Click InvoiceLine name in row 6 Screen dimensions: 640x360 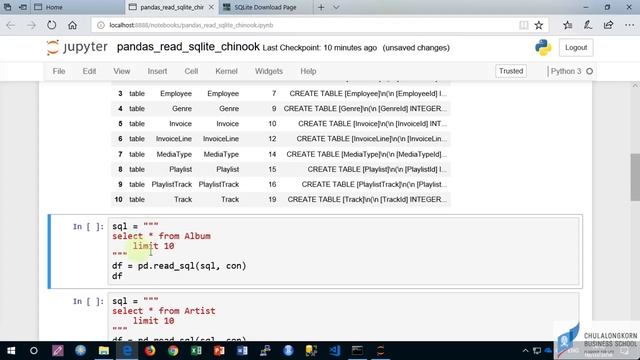[173, 139]
